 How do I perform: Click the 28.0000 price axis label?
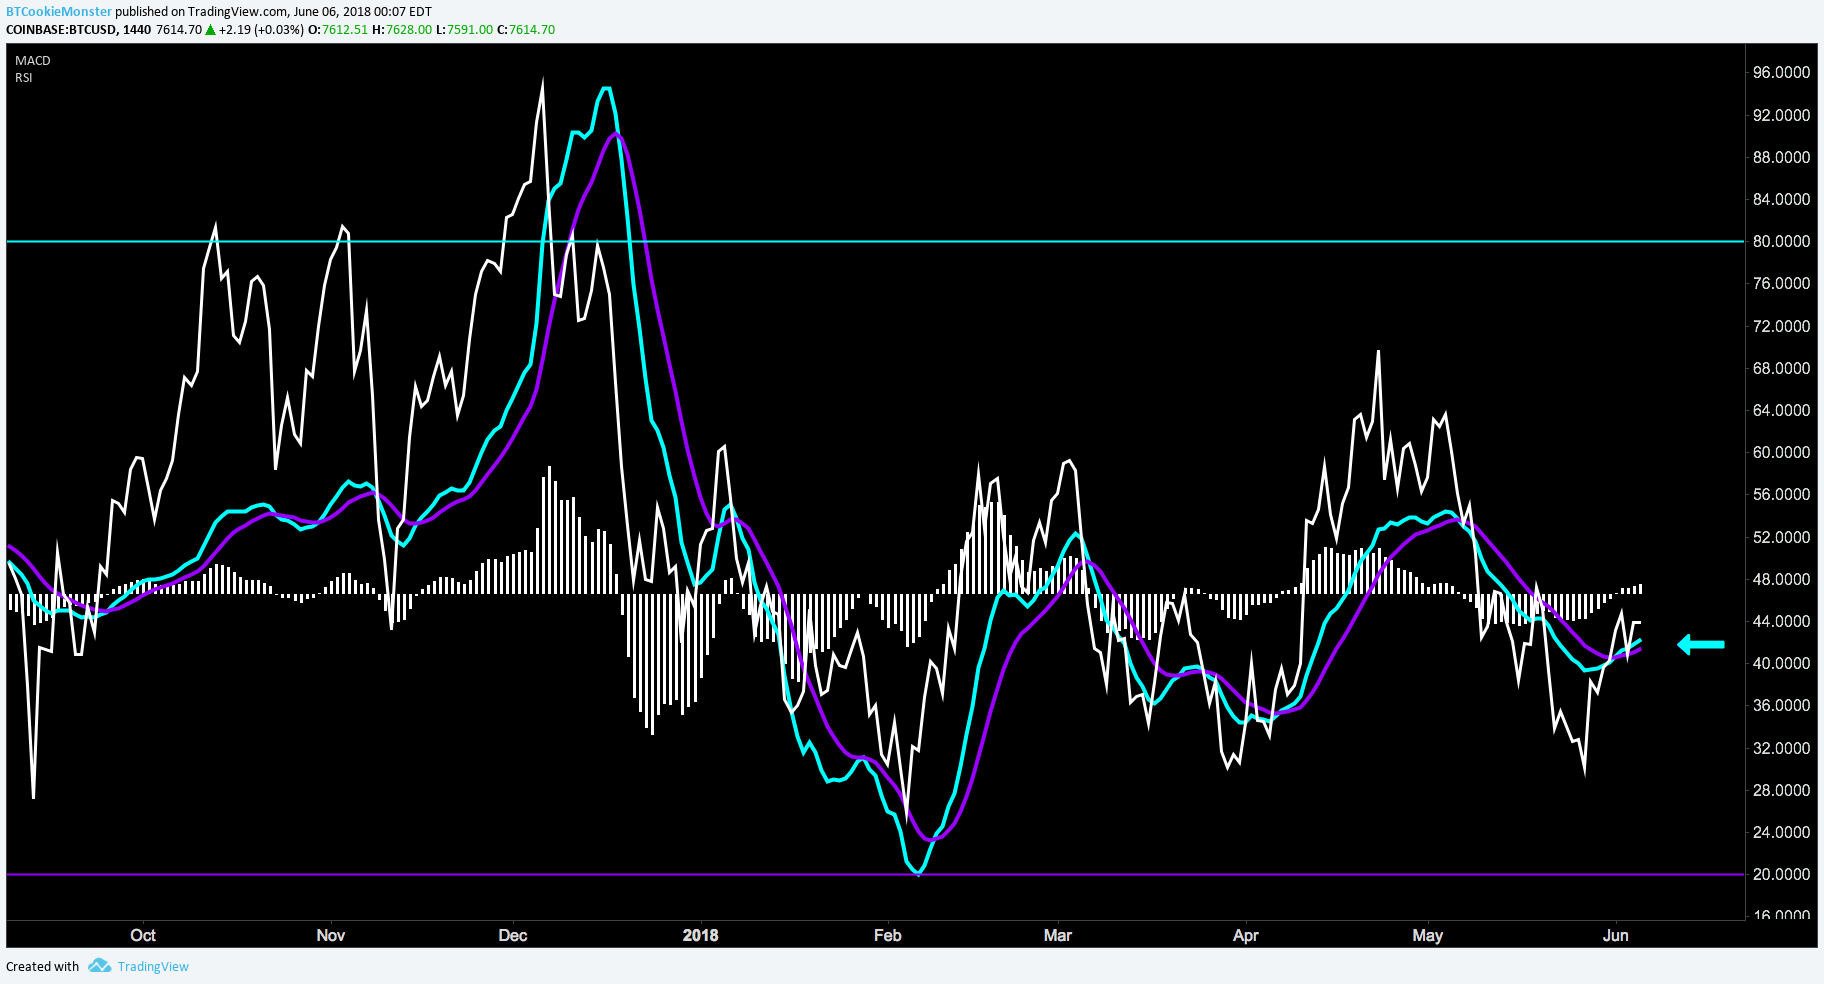(1781, 791)
